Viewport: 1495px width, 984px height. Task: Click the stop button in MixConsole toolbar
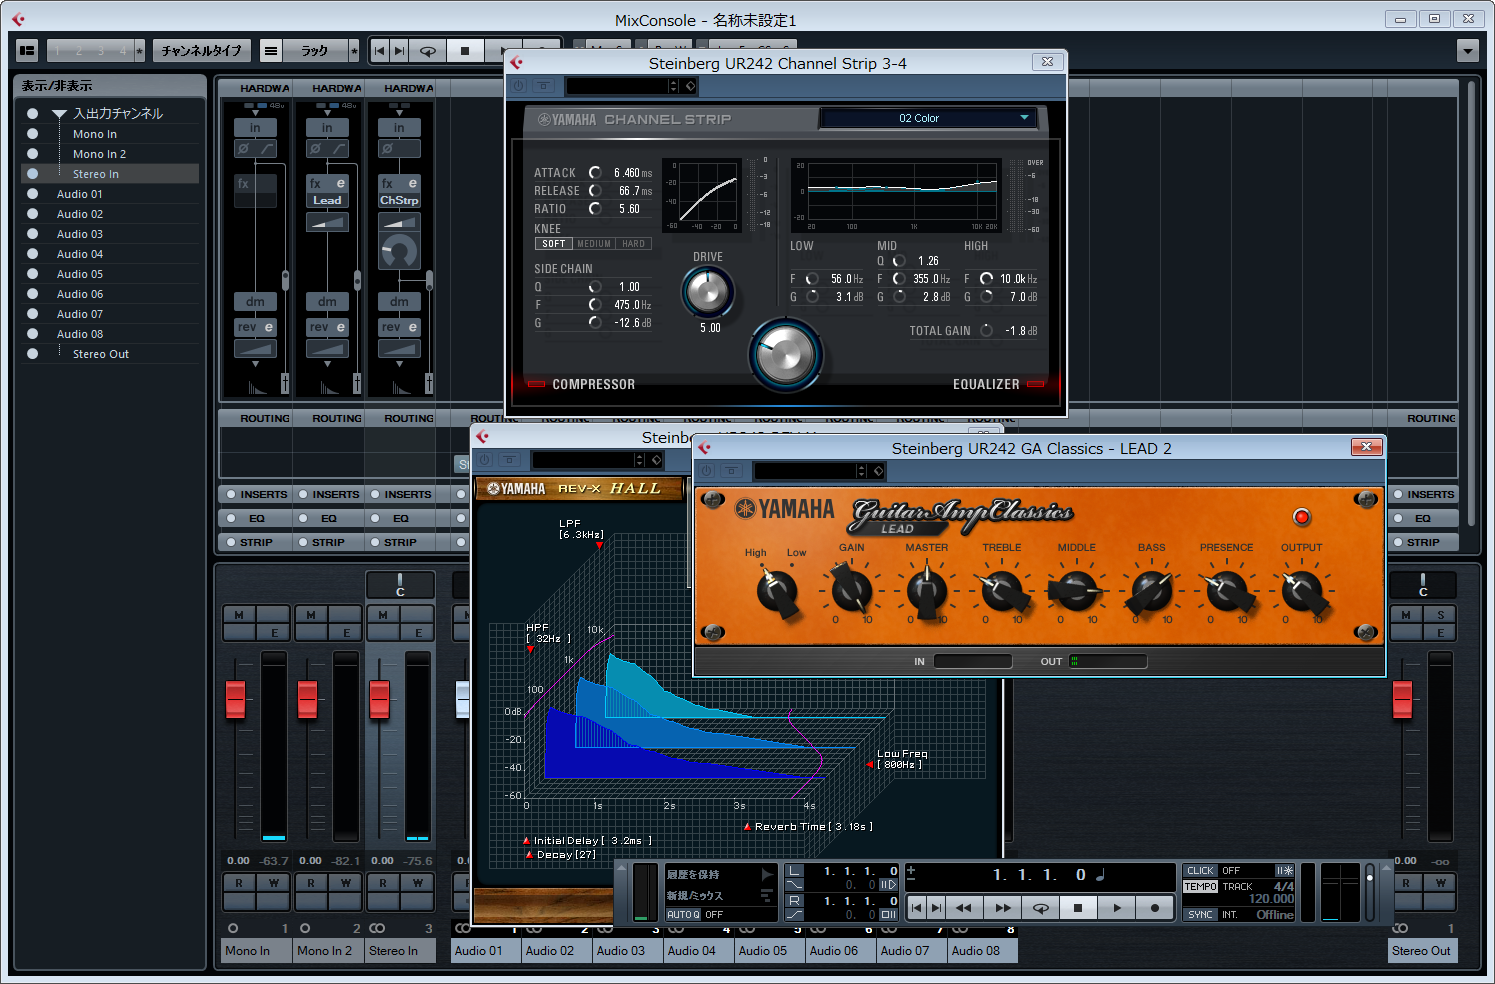point(465,50)
